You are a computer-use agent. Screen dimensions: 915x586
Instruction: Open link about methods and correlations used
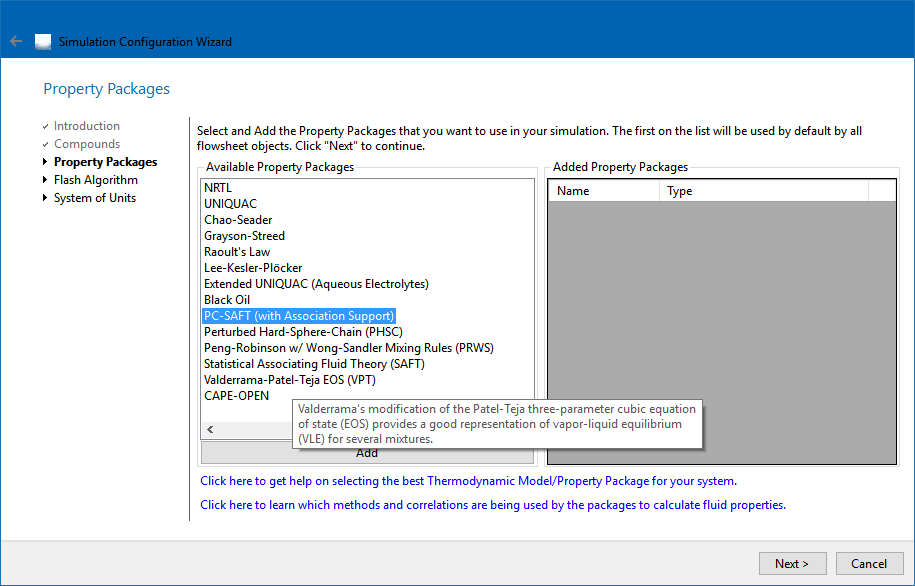493,505
